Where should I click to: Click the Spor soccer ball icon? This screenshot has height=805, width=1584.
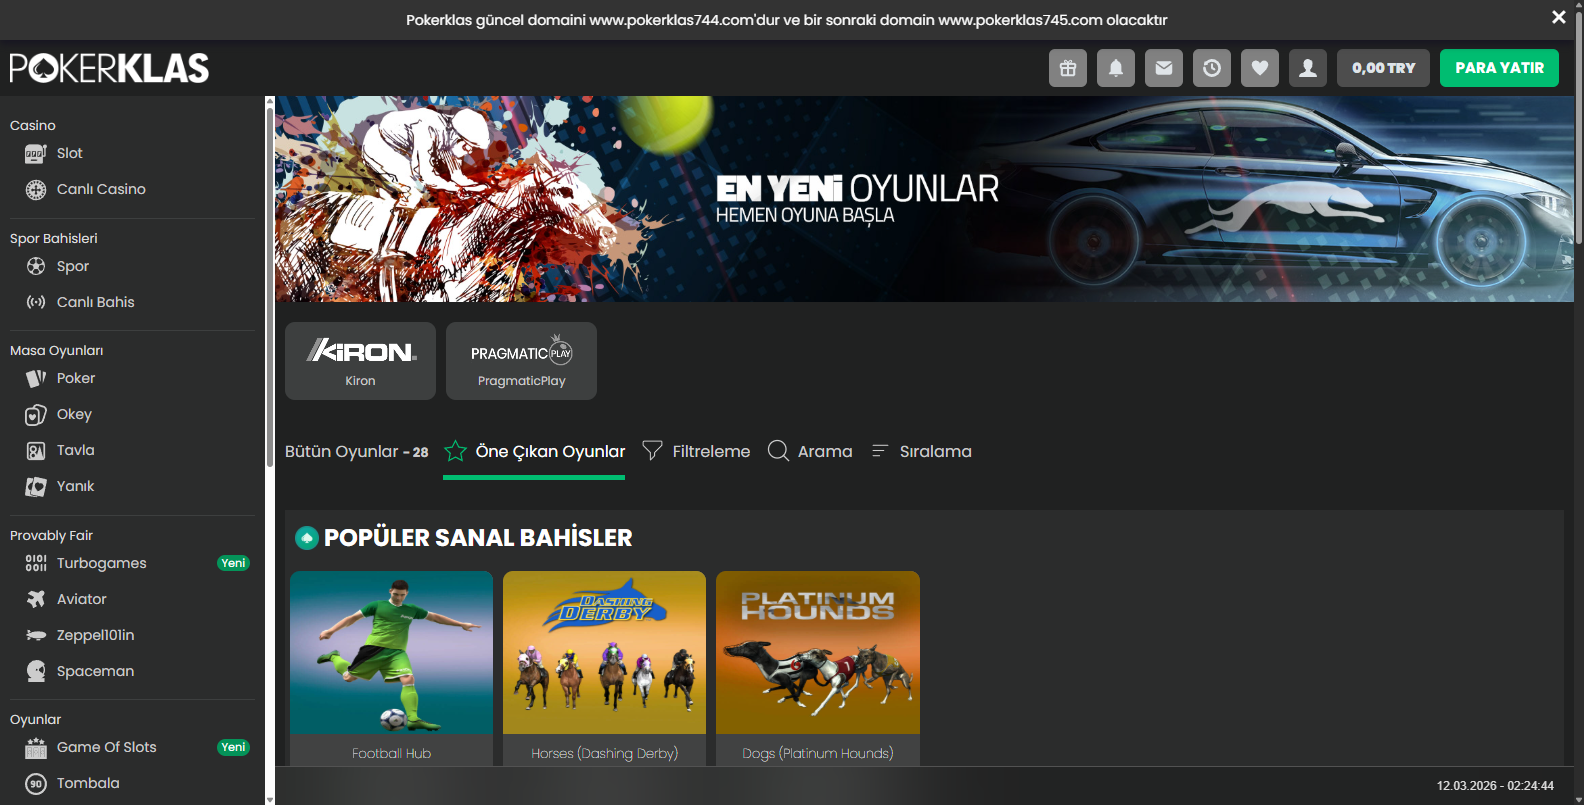(x=36, y=266)
